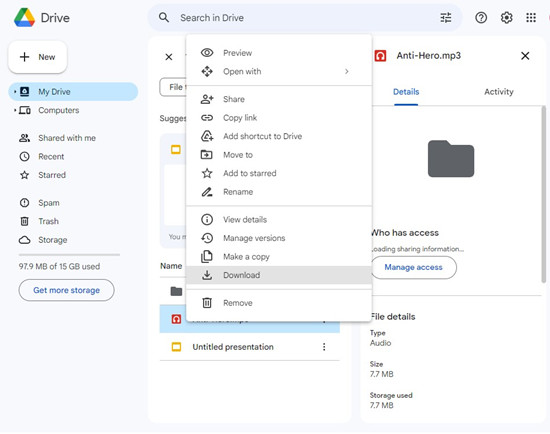This screenshot has width=550, height=434.
Task: Click the Download arrow icon
Action: tap(207, 275)
